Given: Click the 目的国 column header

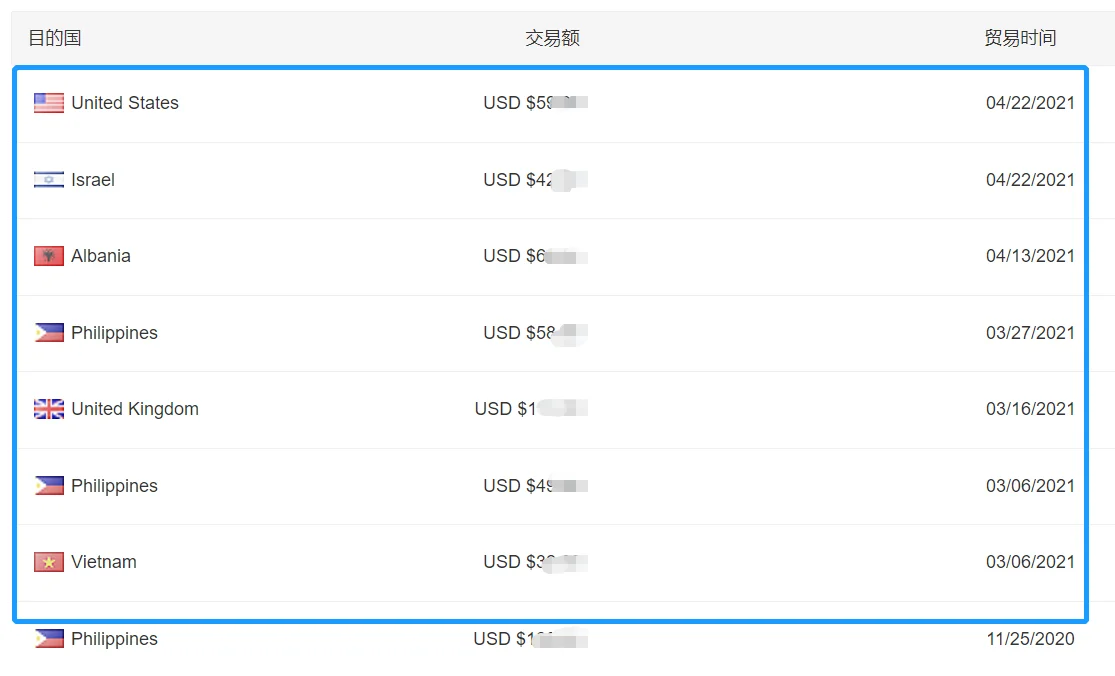Looking at the screenshot, I should point(55,38).
